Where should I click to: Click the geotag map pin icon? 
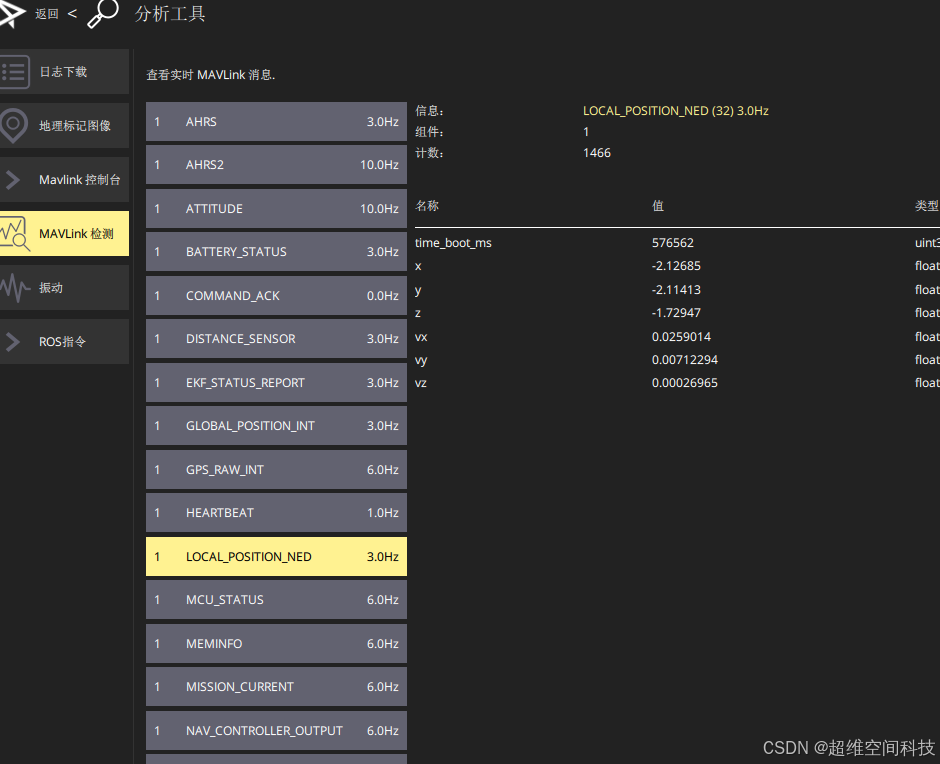coord(13,126)
